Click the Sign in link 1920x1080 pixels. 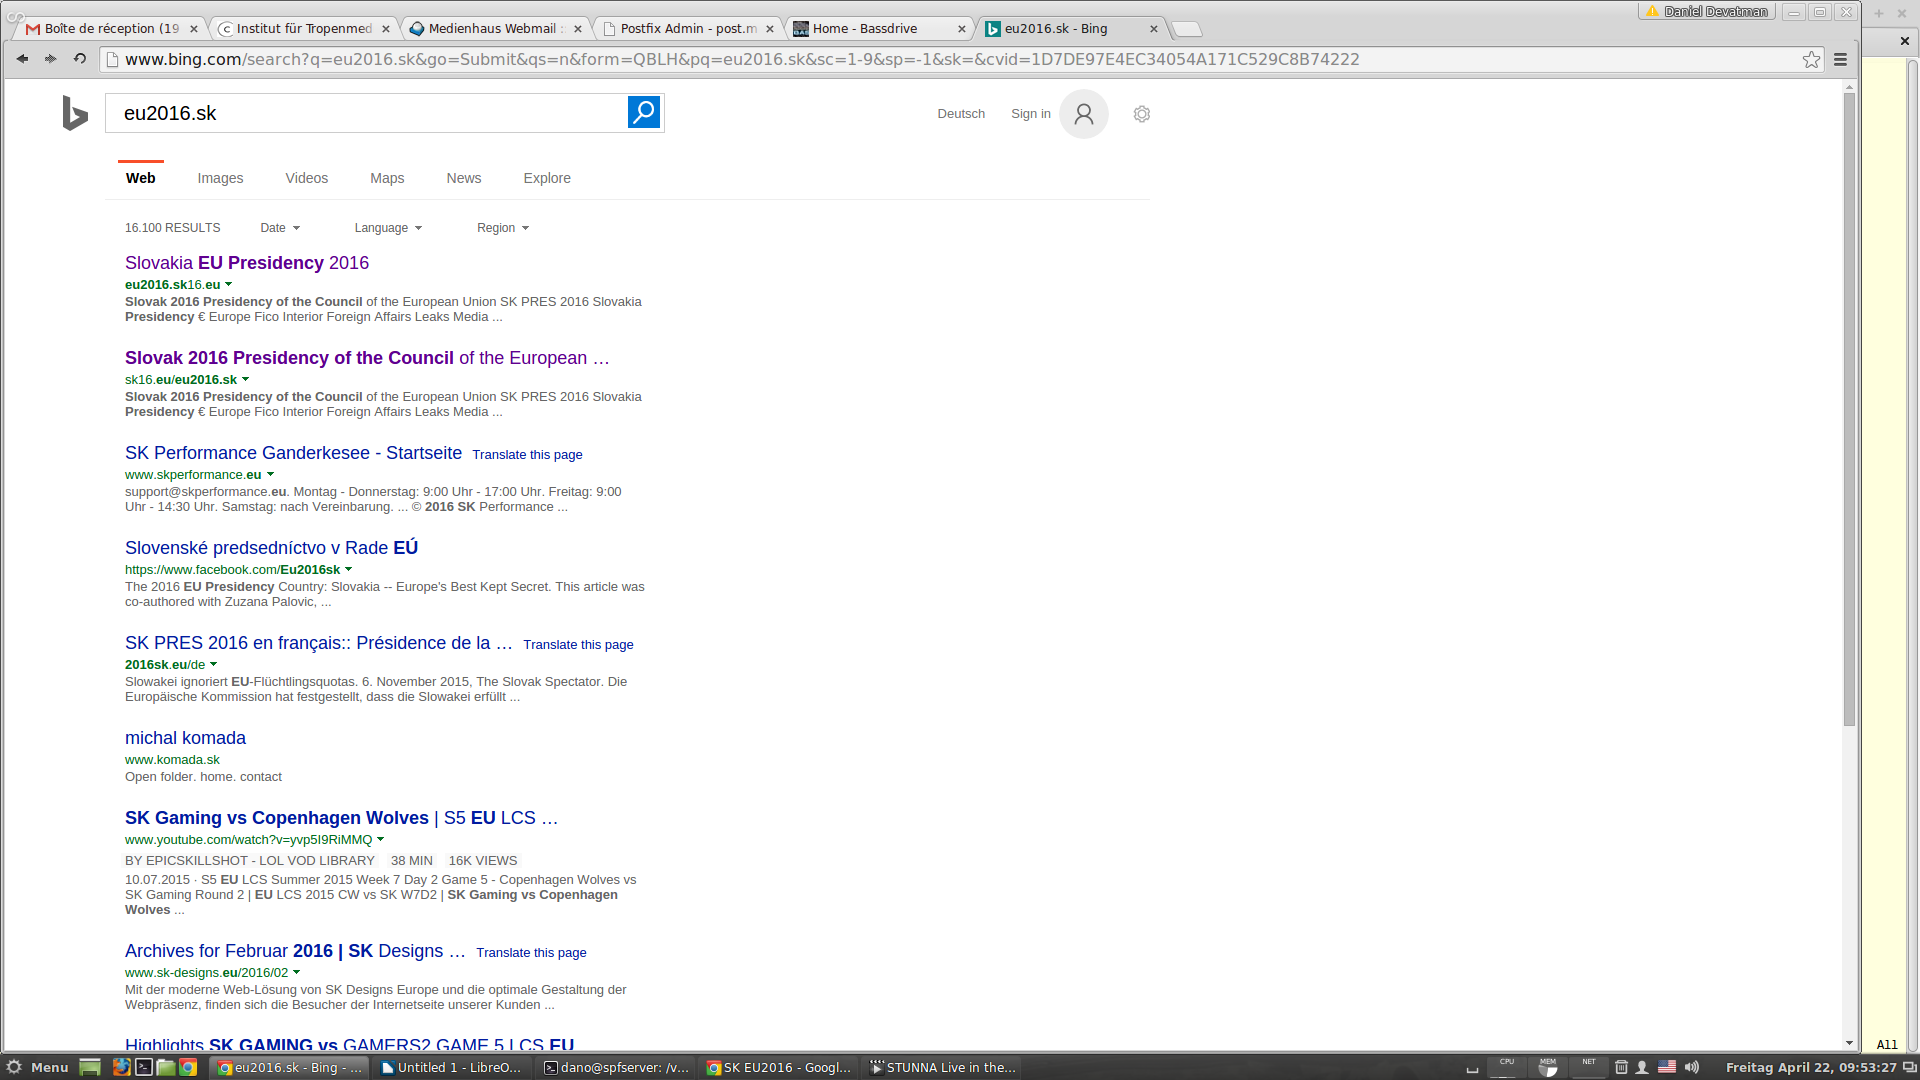pos(1031,114)
